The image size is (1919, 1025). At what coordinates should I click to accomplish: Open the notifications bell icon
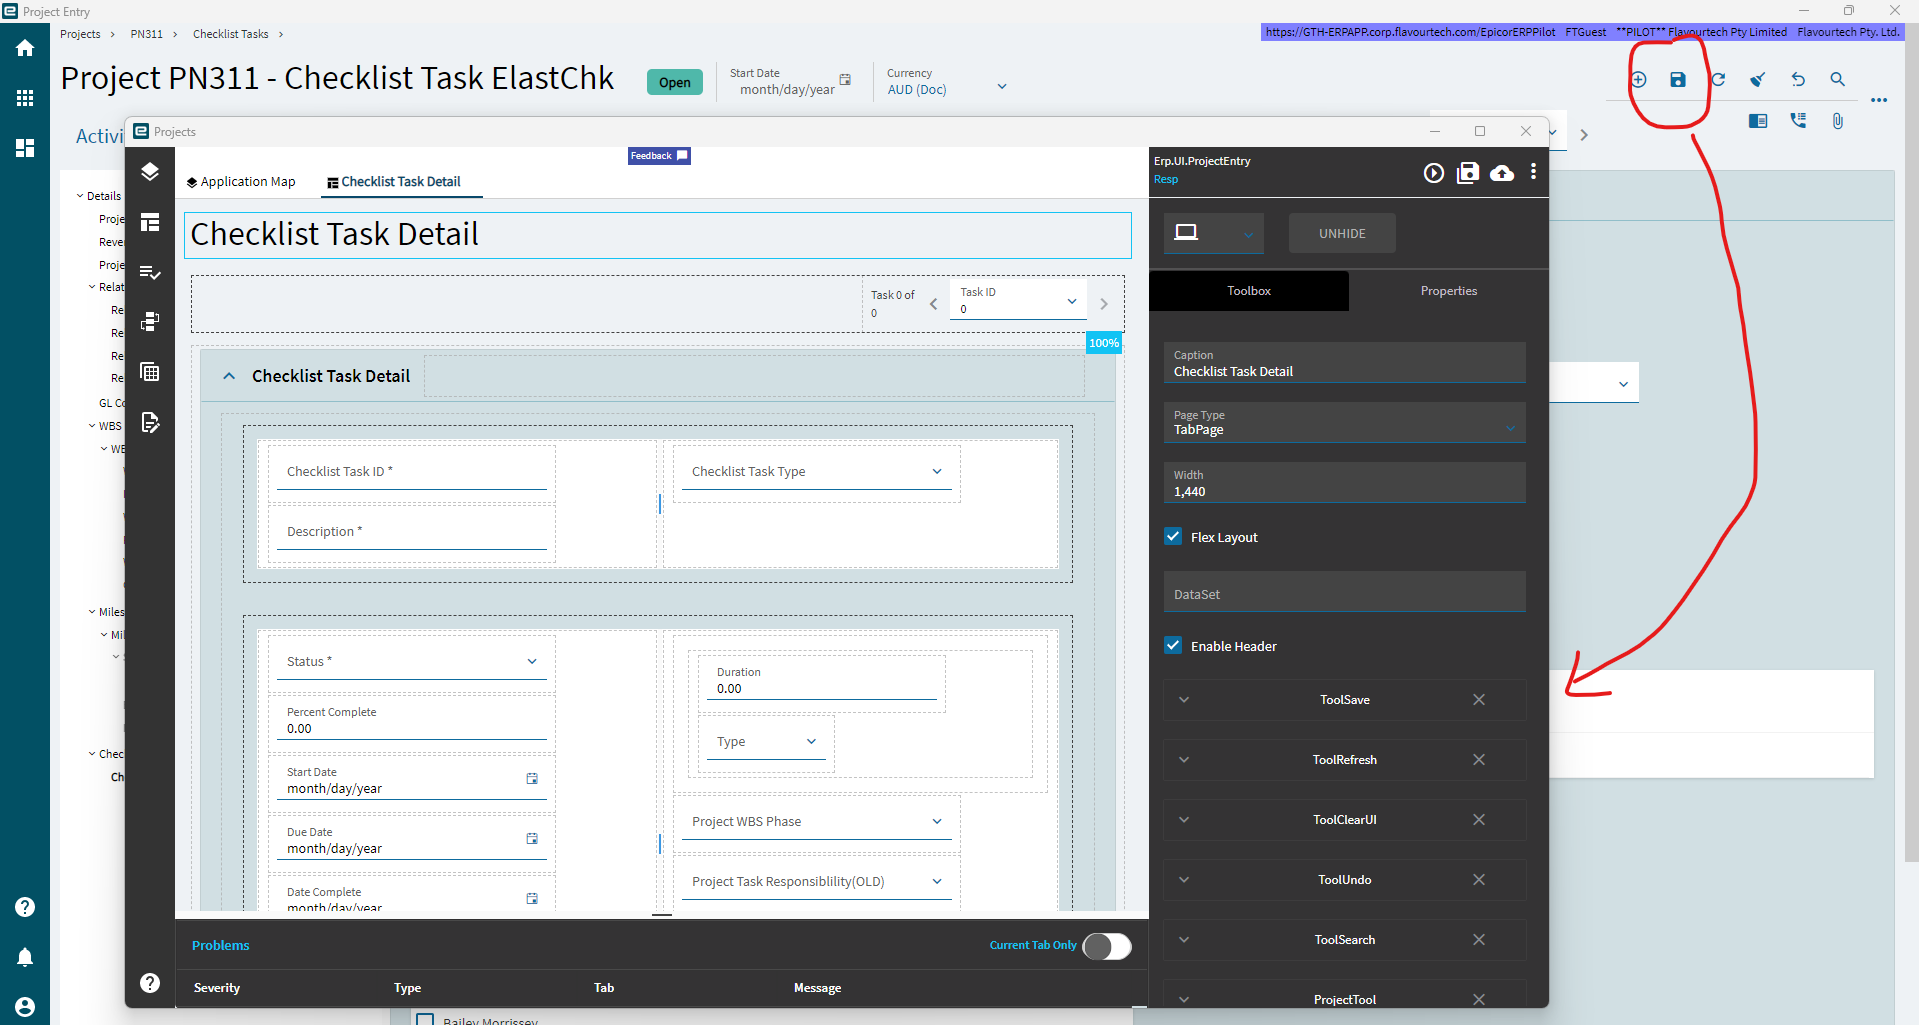coord(25,957)
